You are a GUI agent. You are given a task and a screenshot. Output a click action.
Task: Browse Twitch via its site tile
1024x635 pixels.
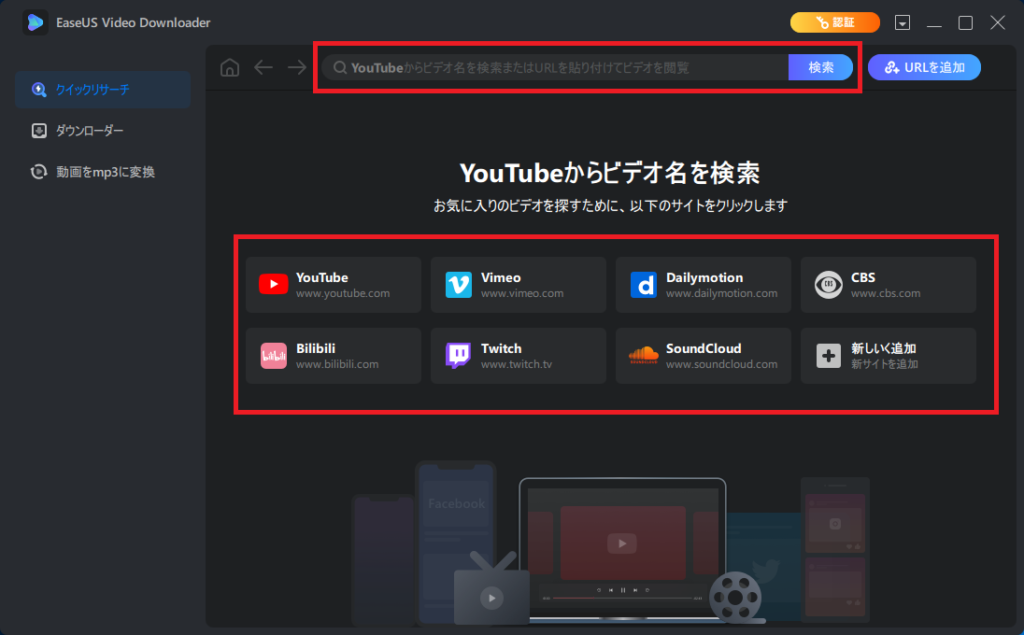click(x=518, y=355)
